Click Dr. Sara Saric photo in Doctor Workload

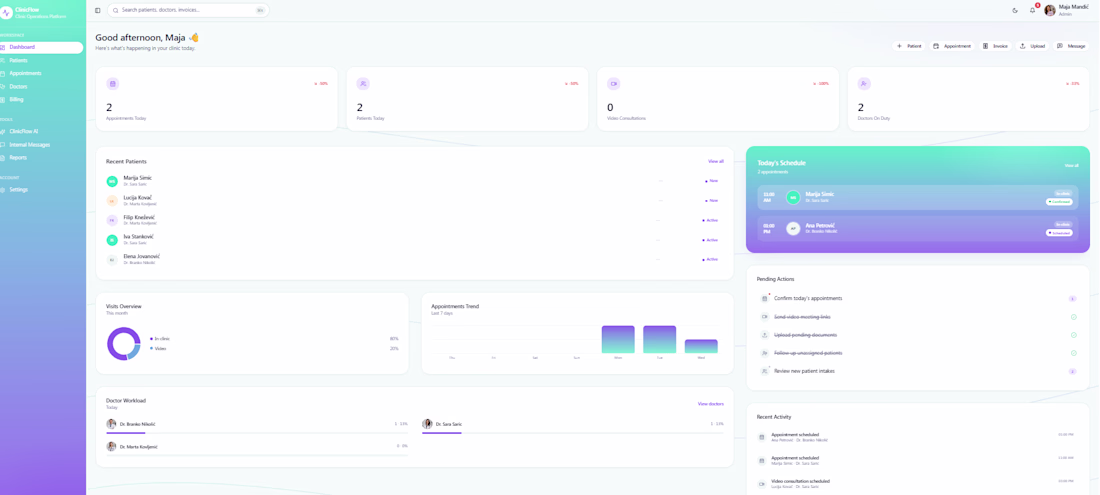pos(427,424)
